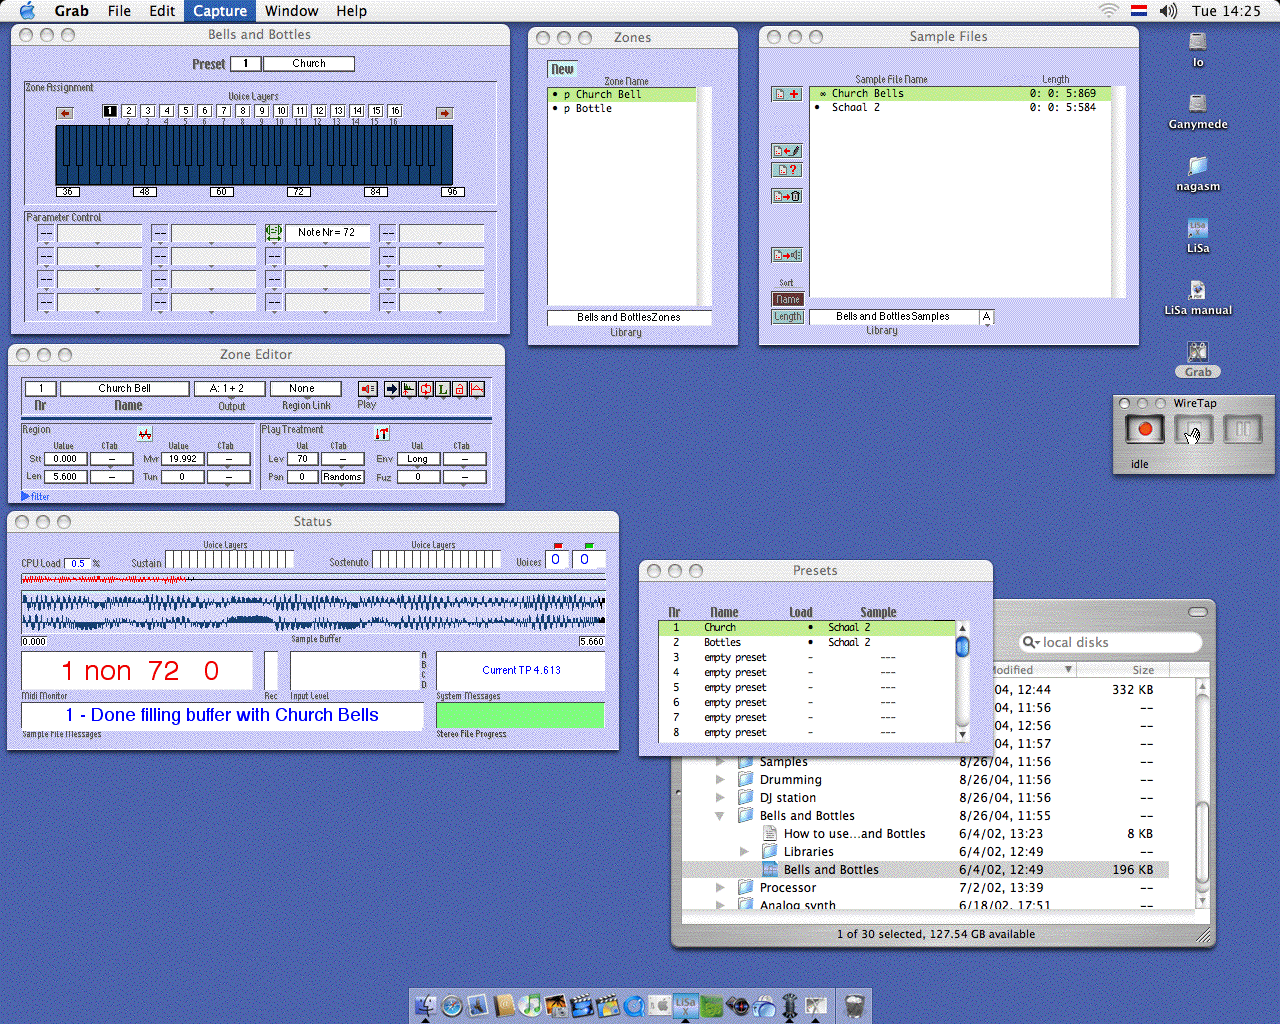The image size is (1280, 1024).
Task: Click the delete sample file trash icon
Action: coord(787,196)
